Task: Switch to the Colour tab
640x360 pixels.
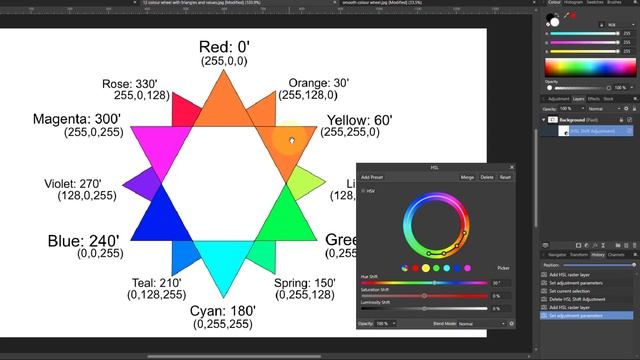Action: [554, 2]
